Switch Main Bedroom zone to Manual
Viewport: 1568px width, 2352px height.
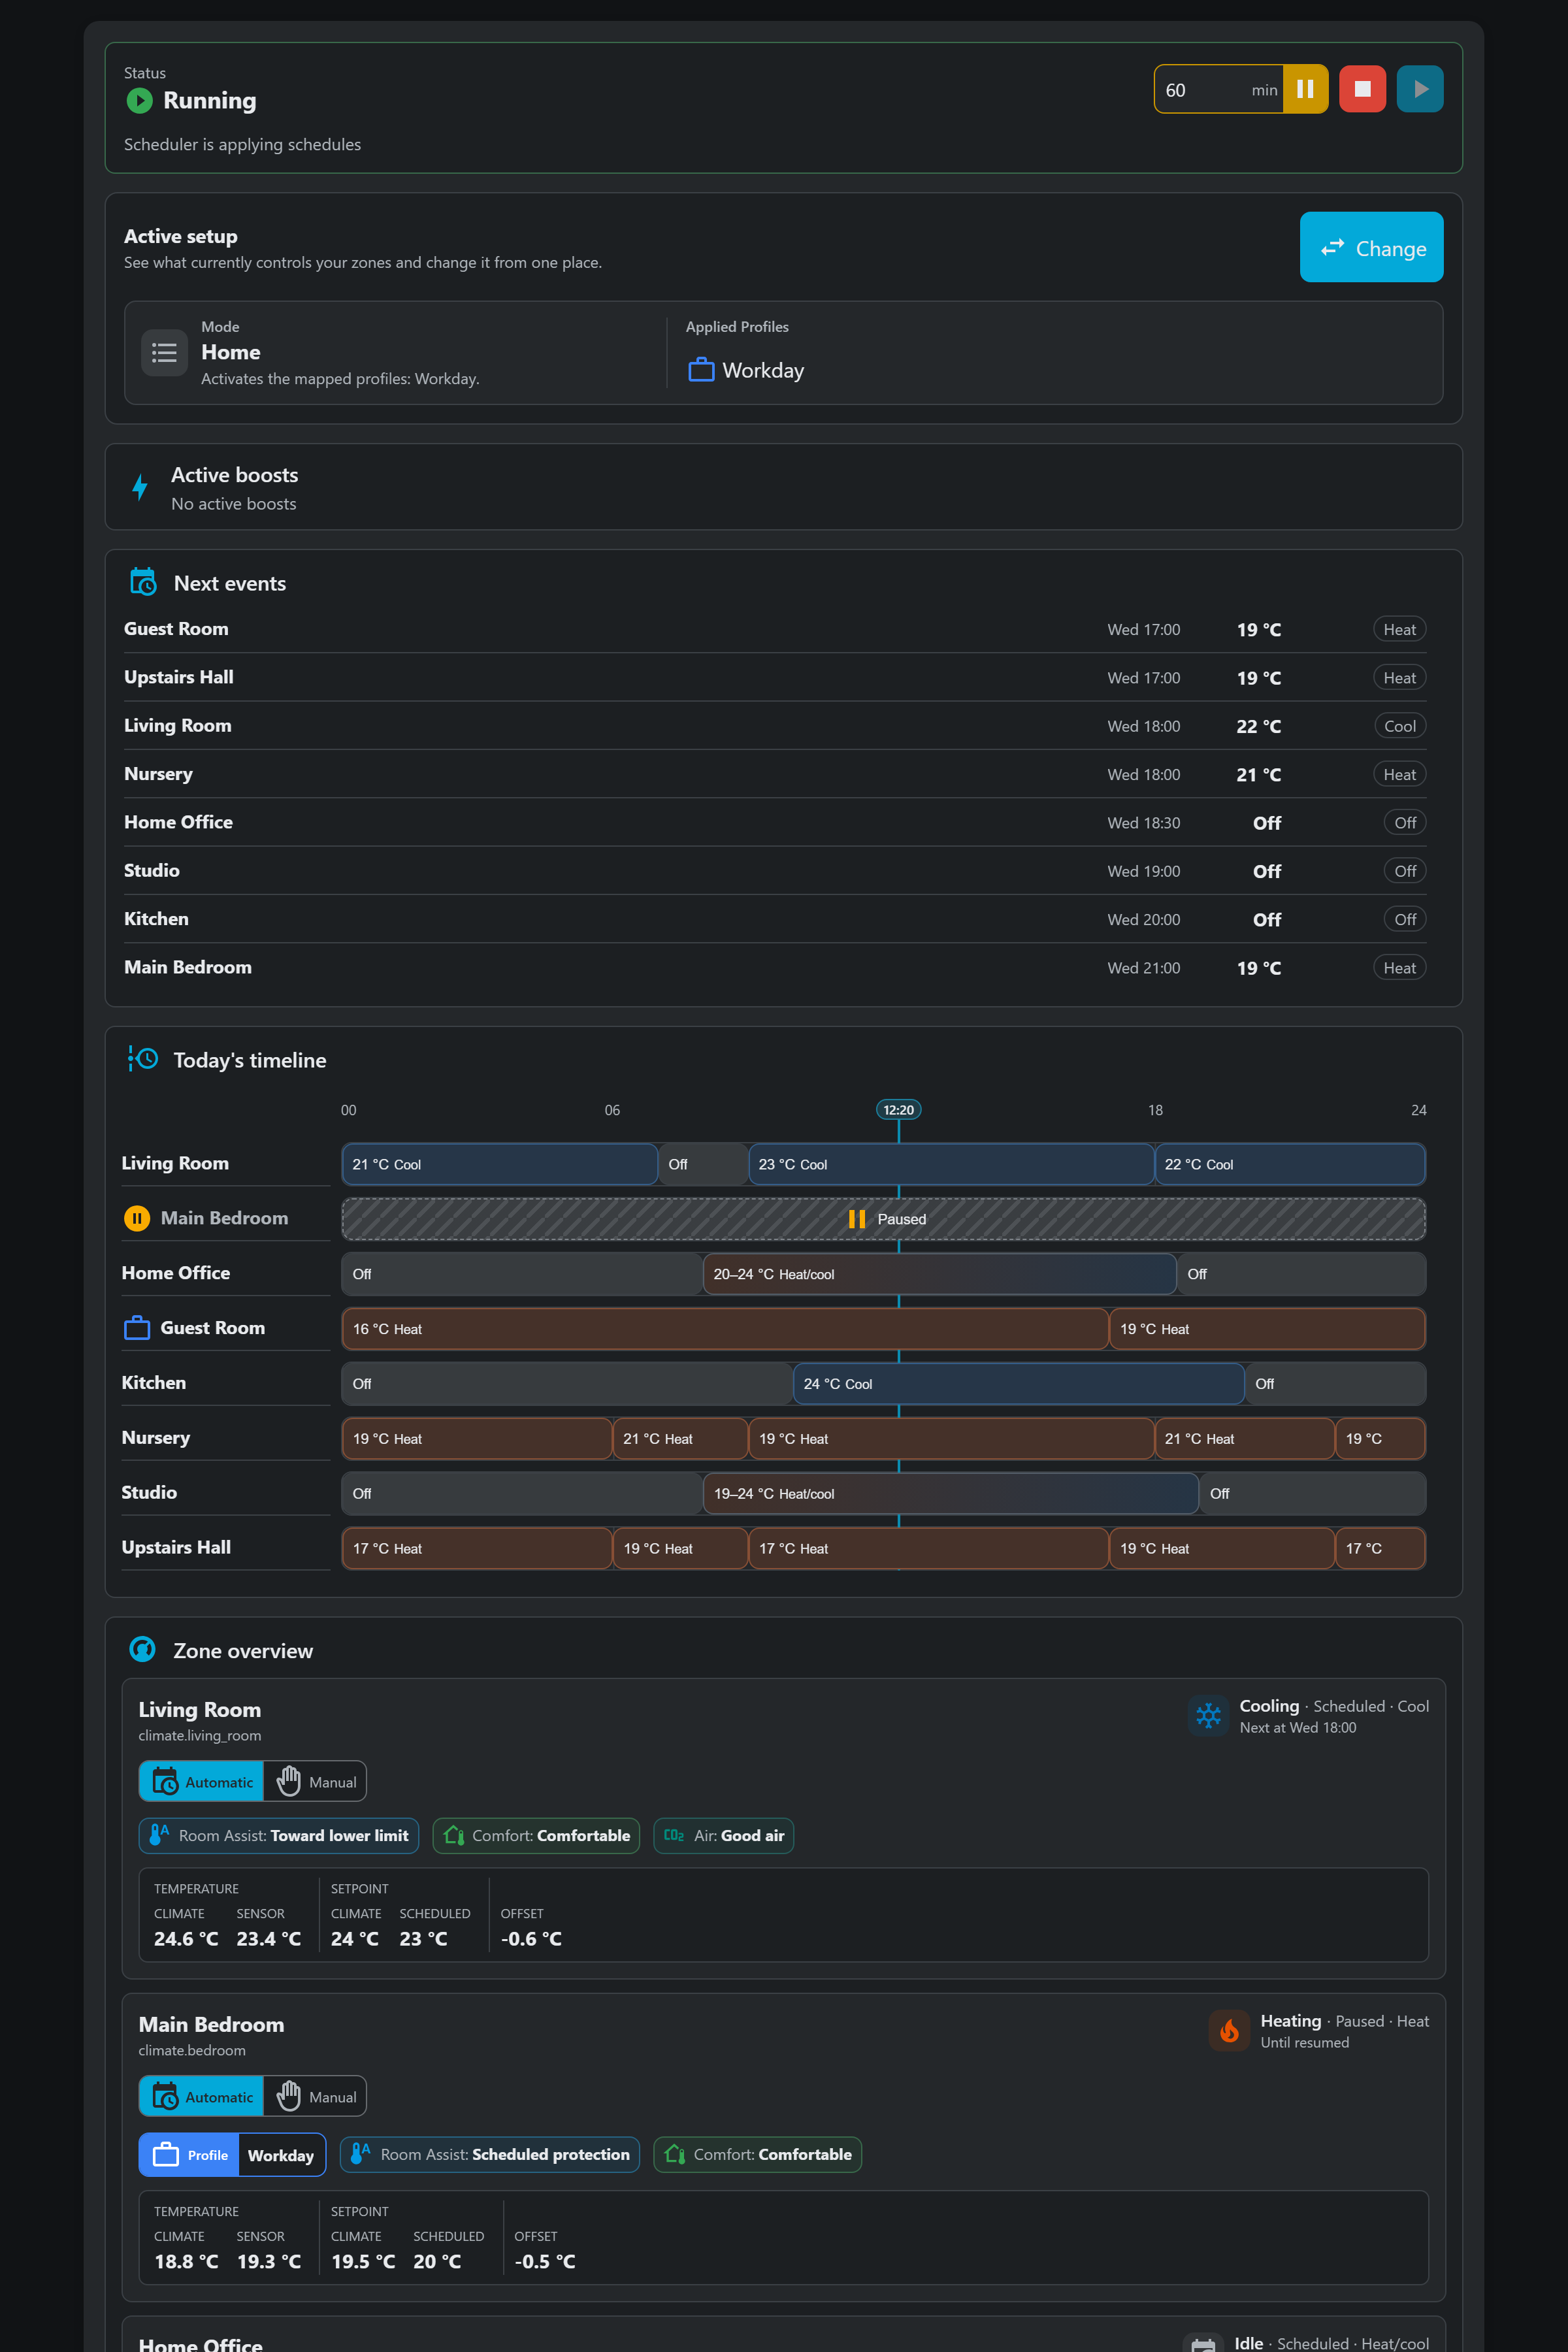315,2096
